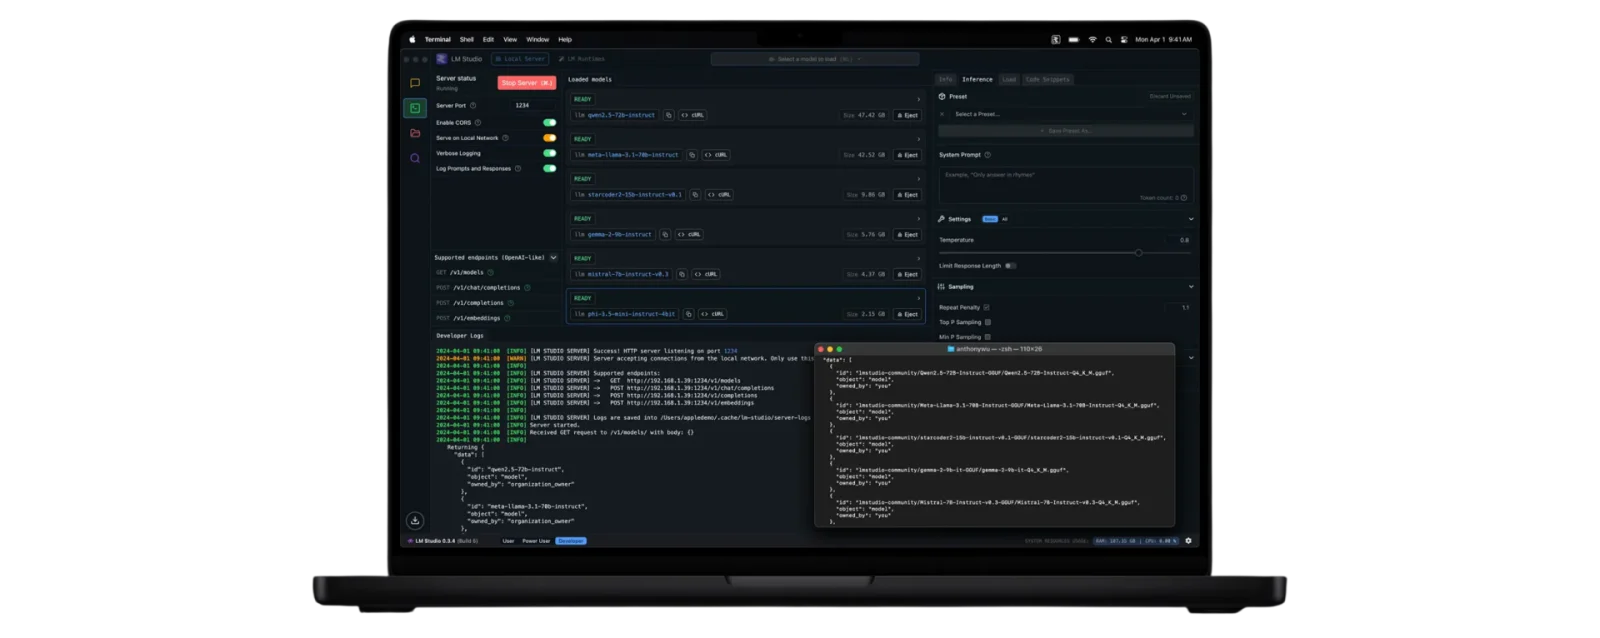Open the settings gear in bottom status bar
Image resolution: width=1600 pixels, height=638 pixels.
tap(1188, 541)
